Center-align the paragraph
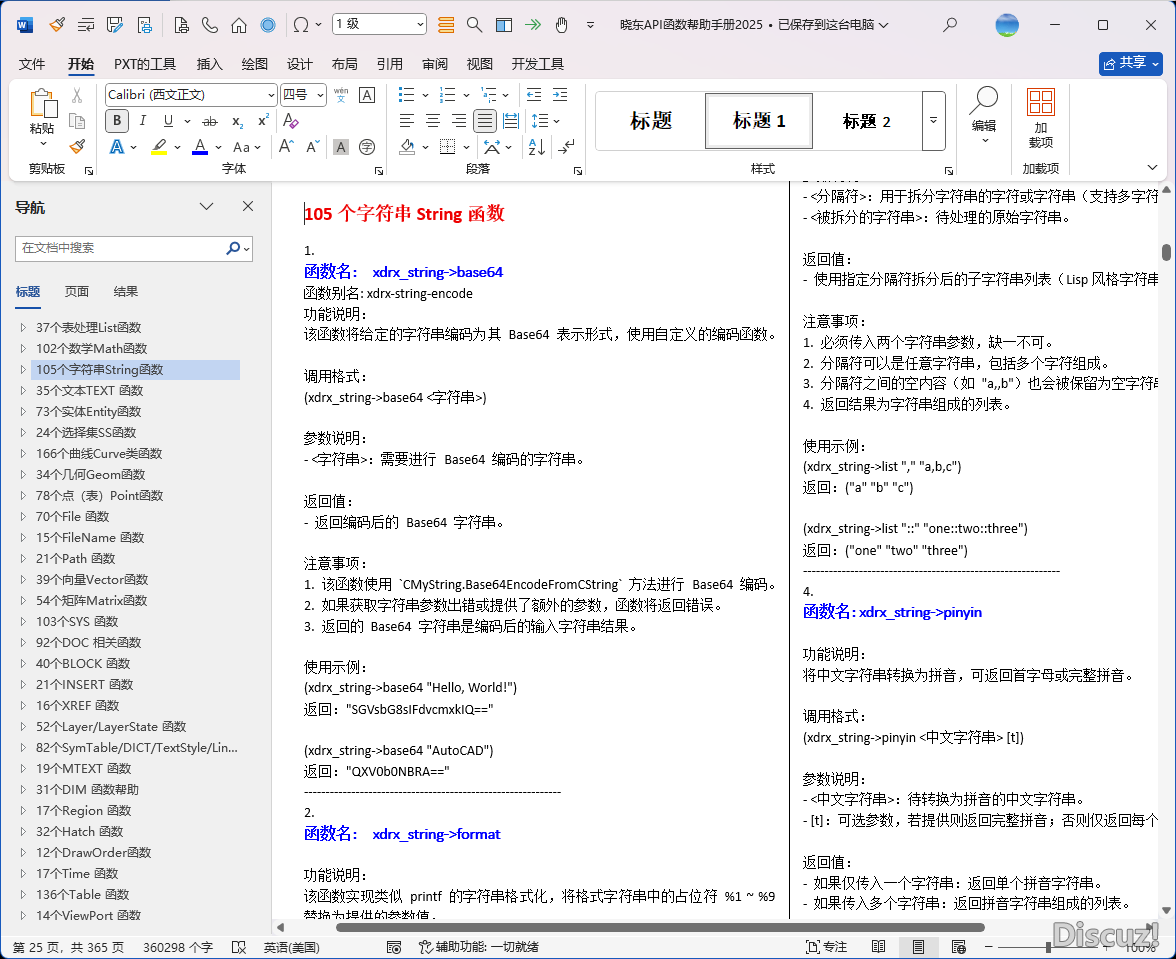Screen dimensions: 1176x959 pos(433,121)
